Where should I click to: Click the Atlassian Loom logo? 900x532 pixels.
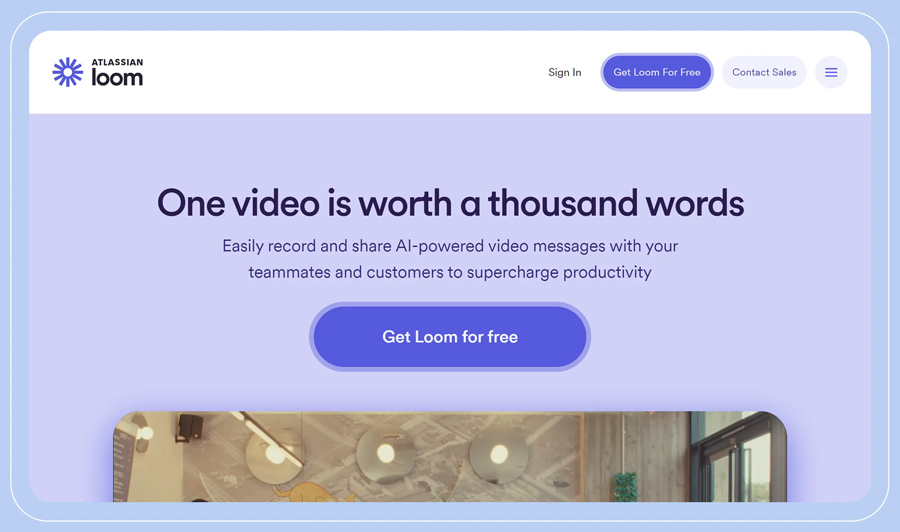coord(98,72)
